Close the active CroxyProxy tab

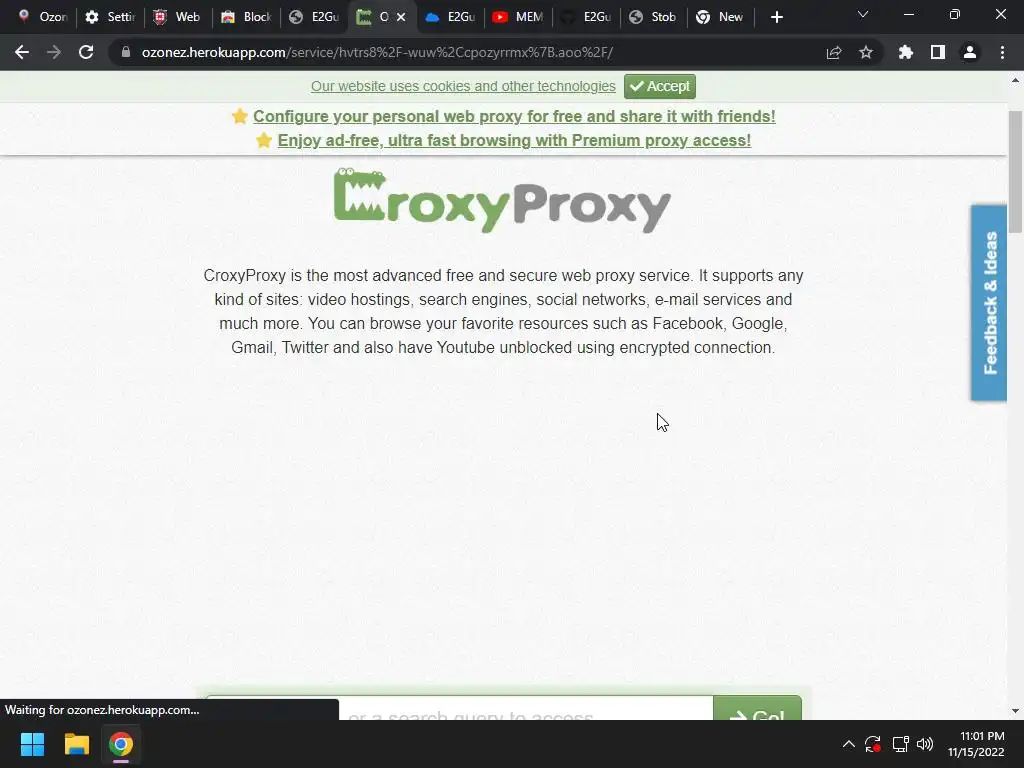(x=401, y=17)
